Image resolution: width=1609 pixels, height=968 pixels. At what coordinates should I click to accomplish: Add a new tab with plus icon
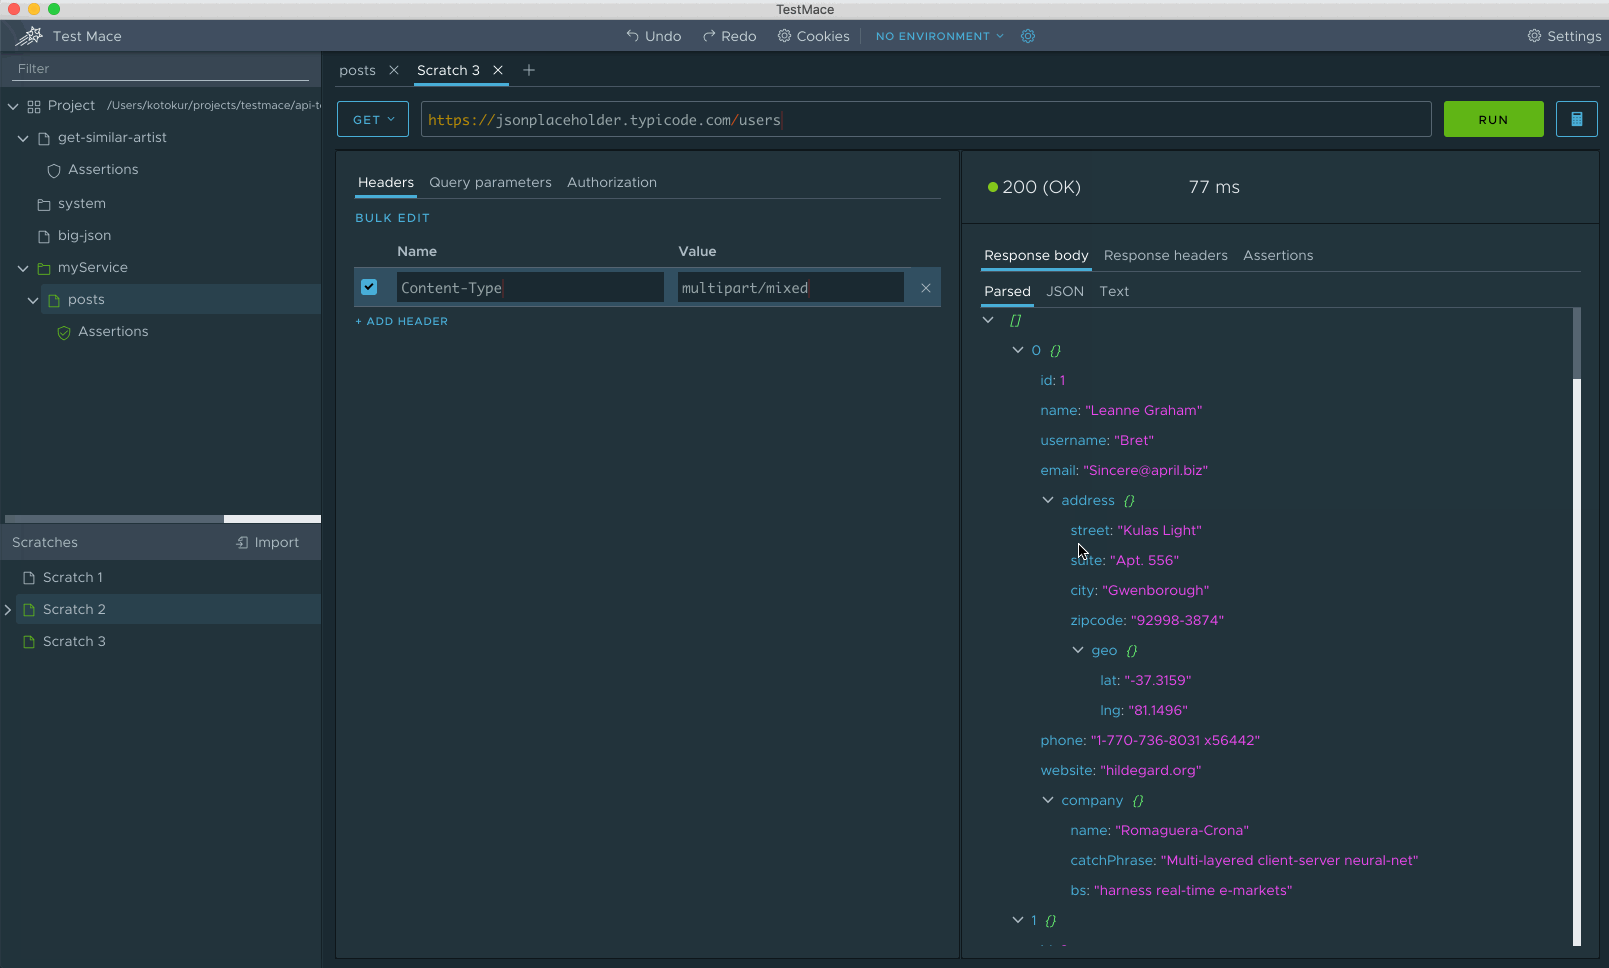click(x=529, y=70)
